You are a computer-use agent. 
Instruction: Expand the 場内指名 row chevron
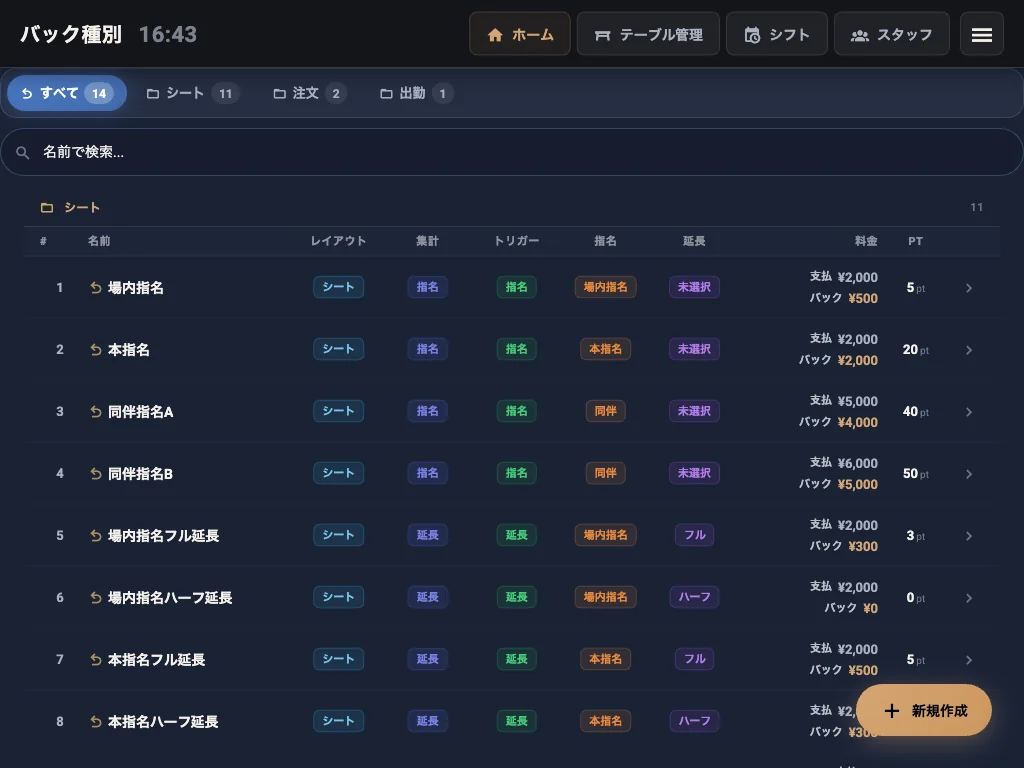[x=968, y=288]
